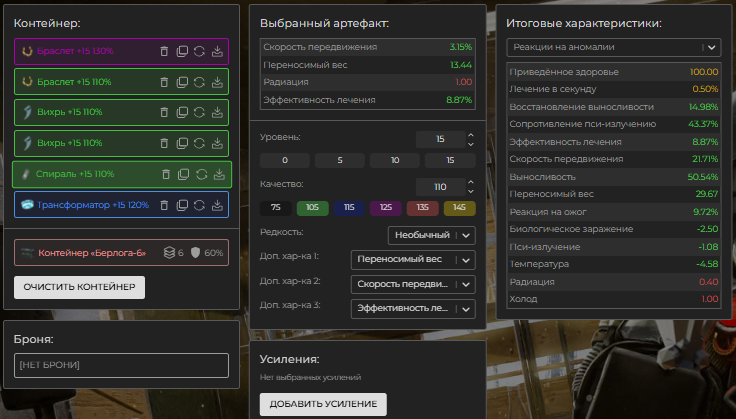Click Приведённое здоровье stat row
736x419 pixels.
613,72
